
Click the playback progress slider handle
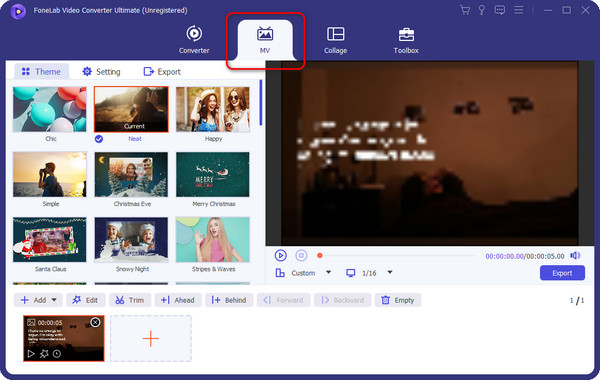pos(320,255)
